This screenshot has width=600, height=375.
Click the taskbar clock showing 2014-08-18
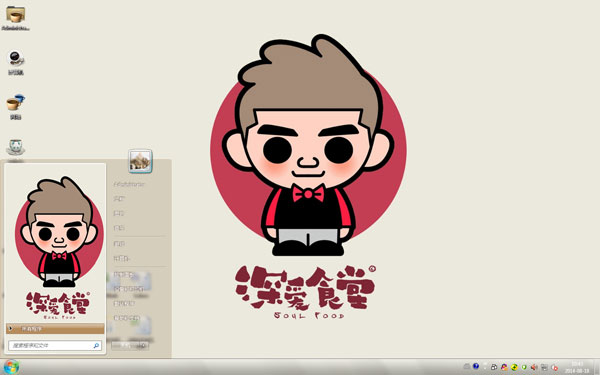click(577, 367)
